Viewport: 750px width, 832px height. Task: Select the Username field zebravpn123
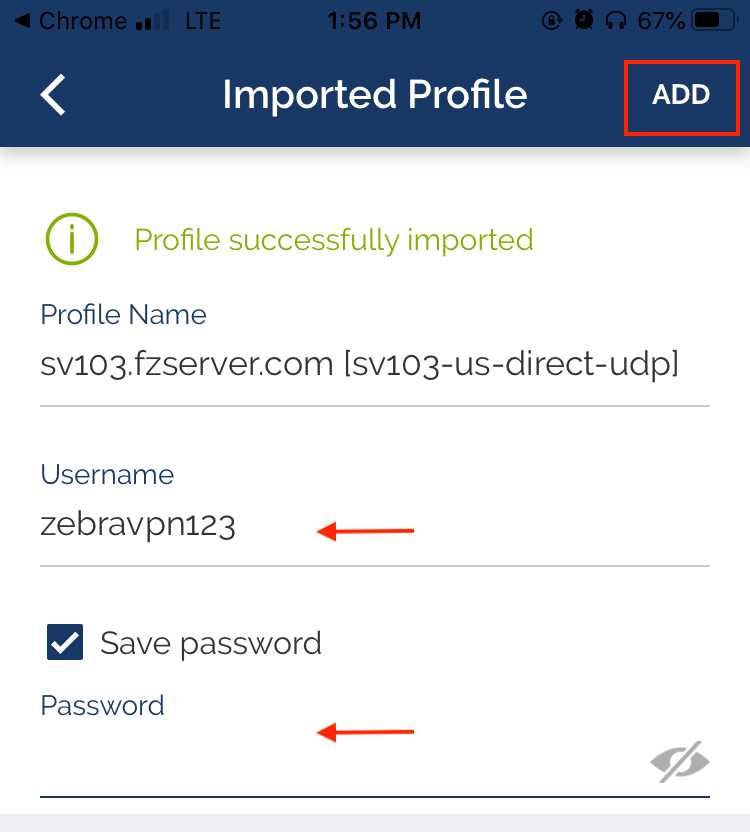(375, 526)
